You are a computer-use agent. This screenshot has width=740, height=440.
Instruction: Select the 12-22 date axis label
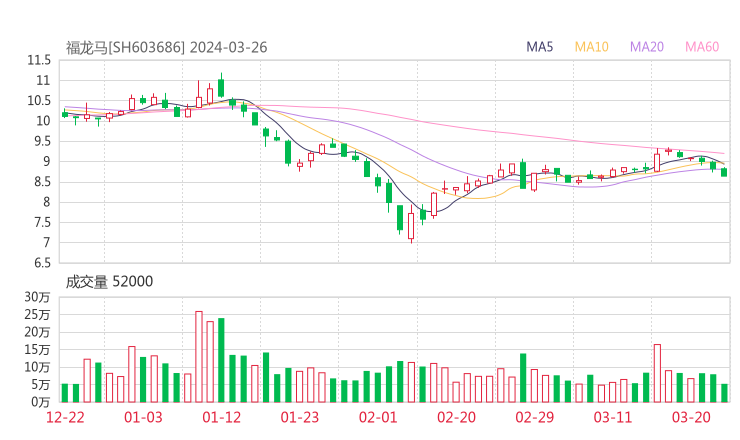[65, 417]
